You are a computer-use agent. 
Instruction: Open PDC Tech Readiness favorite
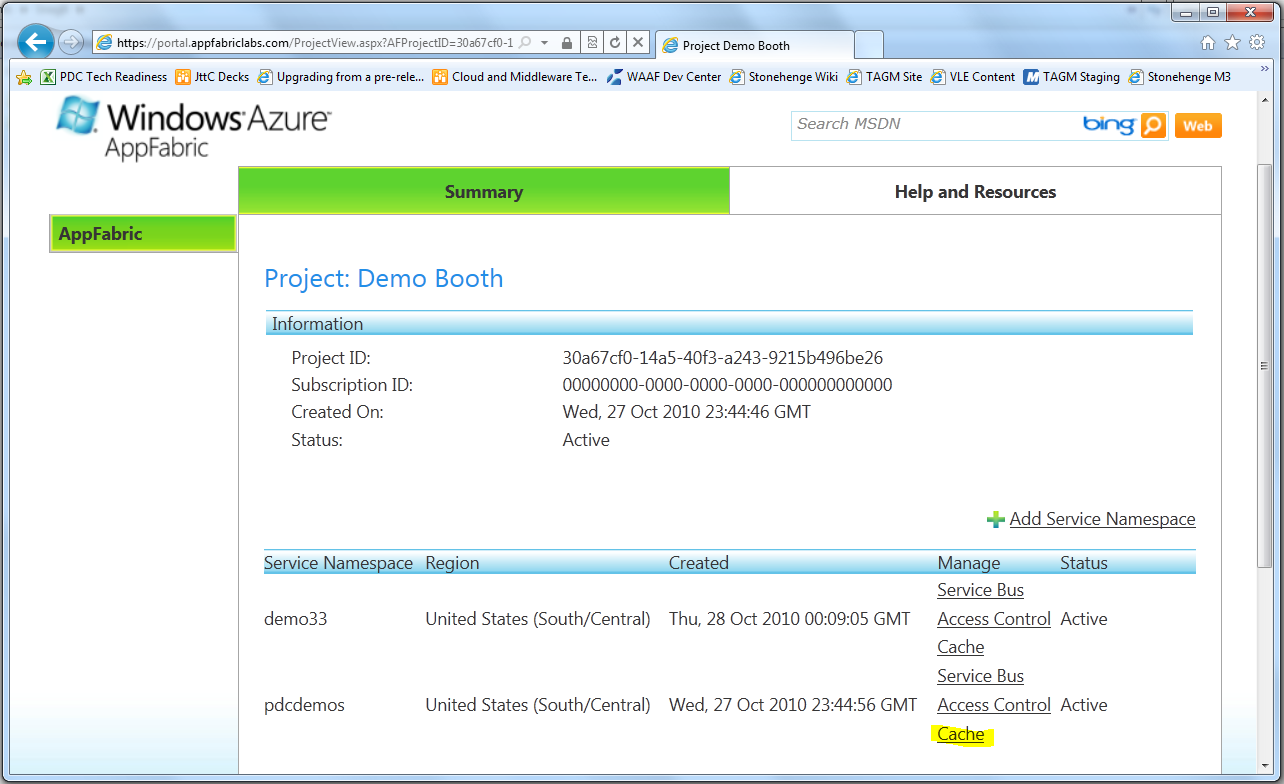(x=103, y=77)
